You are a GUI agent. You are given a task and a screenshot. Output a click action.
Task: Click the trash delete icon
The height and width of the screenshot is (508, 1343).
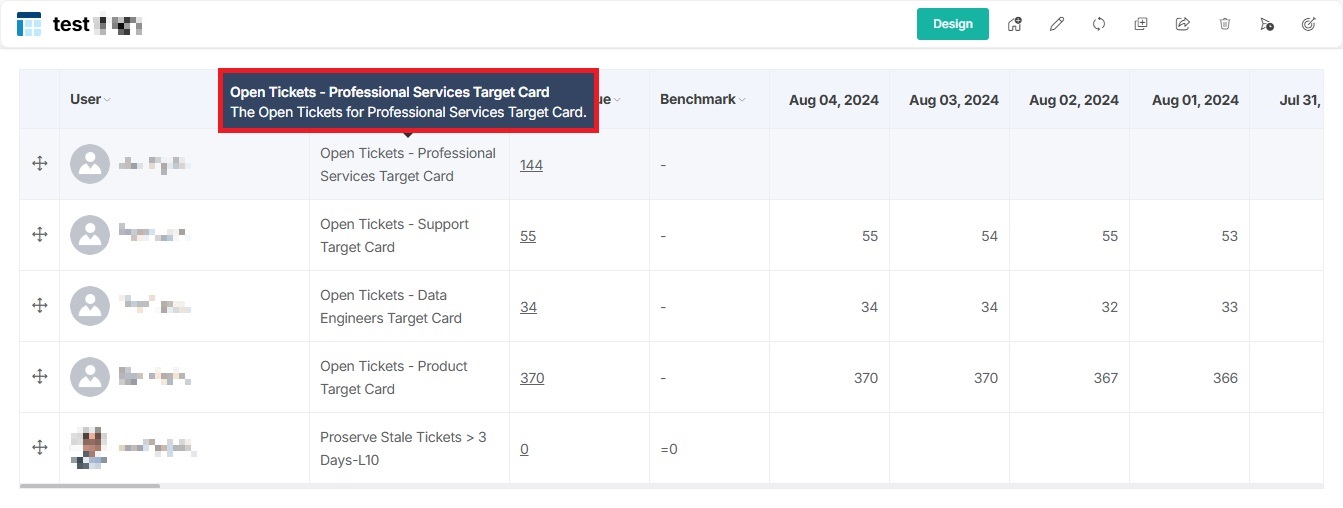click(1224, 24)
